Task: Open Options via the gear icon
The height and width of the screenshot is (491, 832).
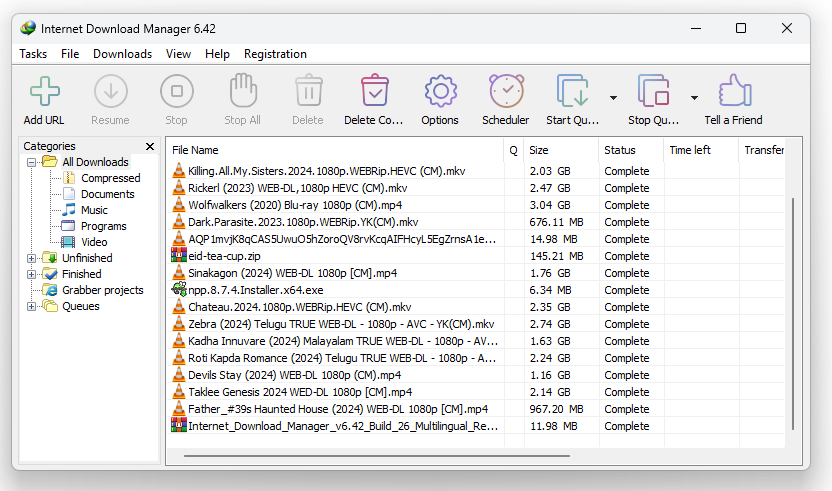Action: pyautogui.click(x=440, y=91)
